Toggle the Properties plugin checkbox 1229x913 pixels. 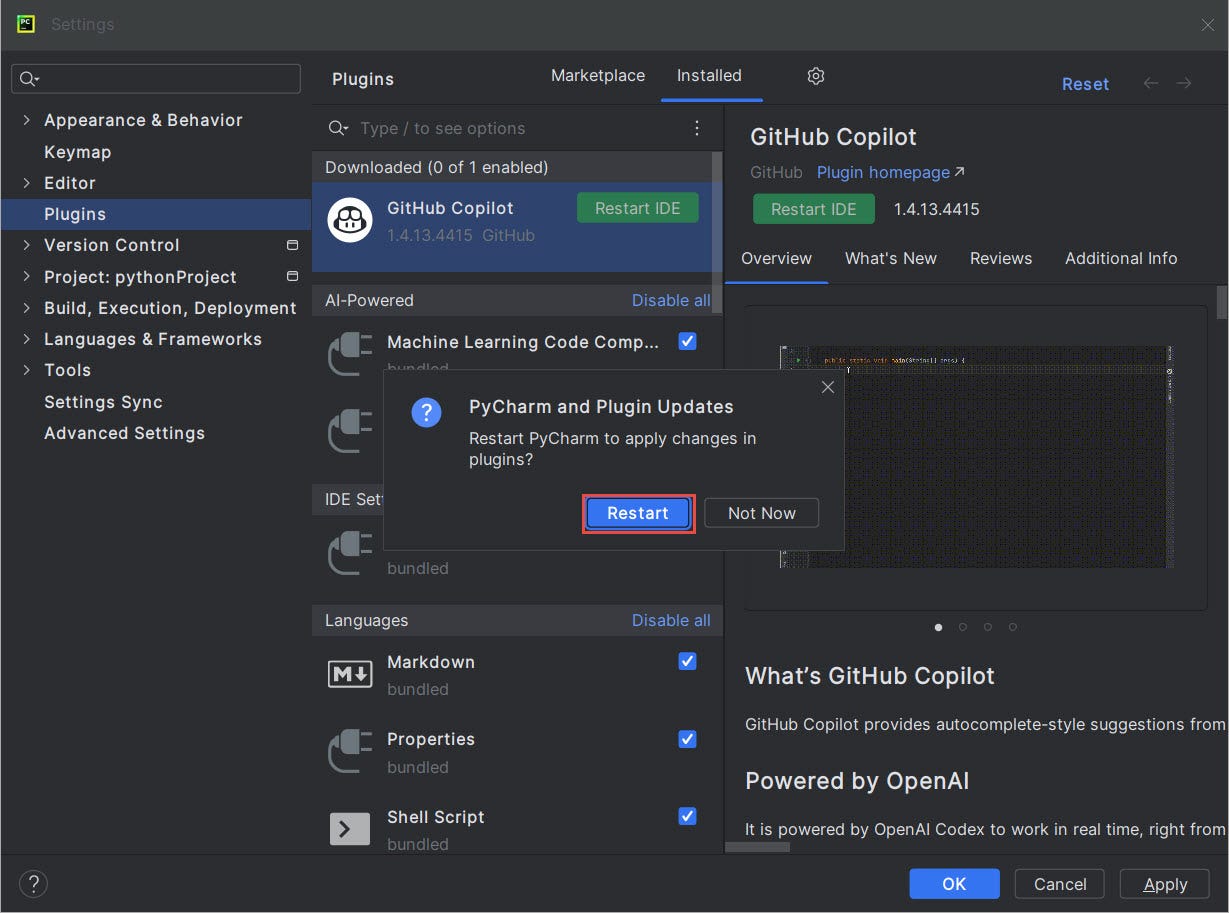(687, 739)
